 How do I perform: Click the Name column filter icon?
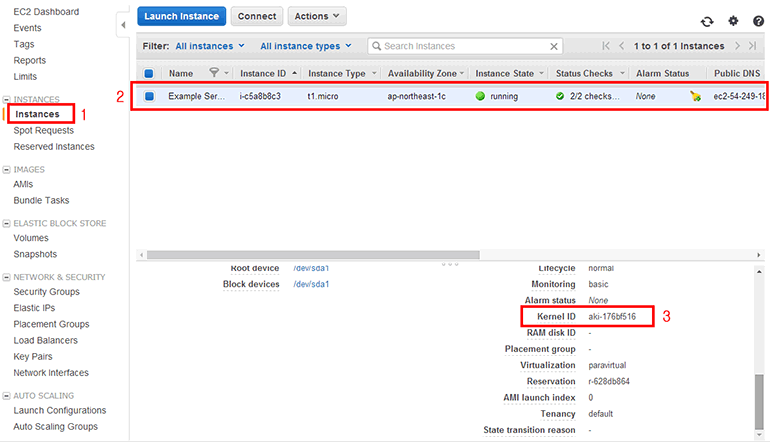(x=213, y=73)
